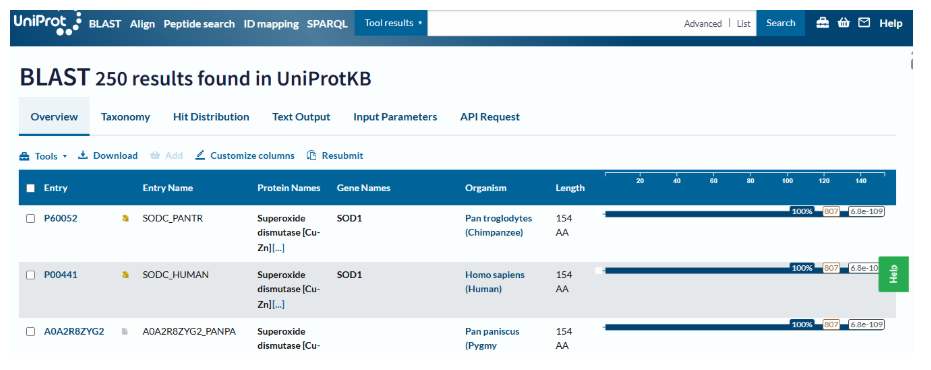Click the SOD1 gene name for P00441

pos(349,275)
